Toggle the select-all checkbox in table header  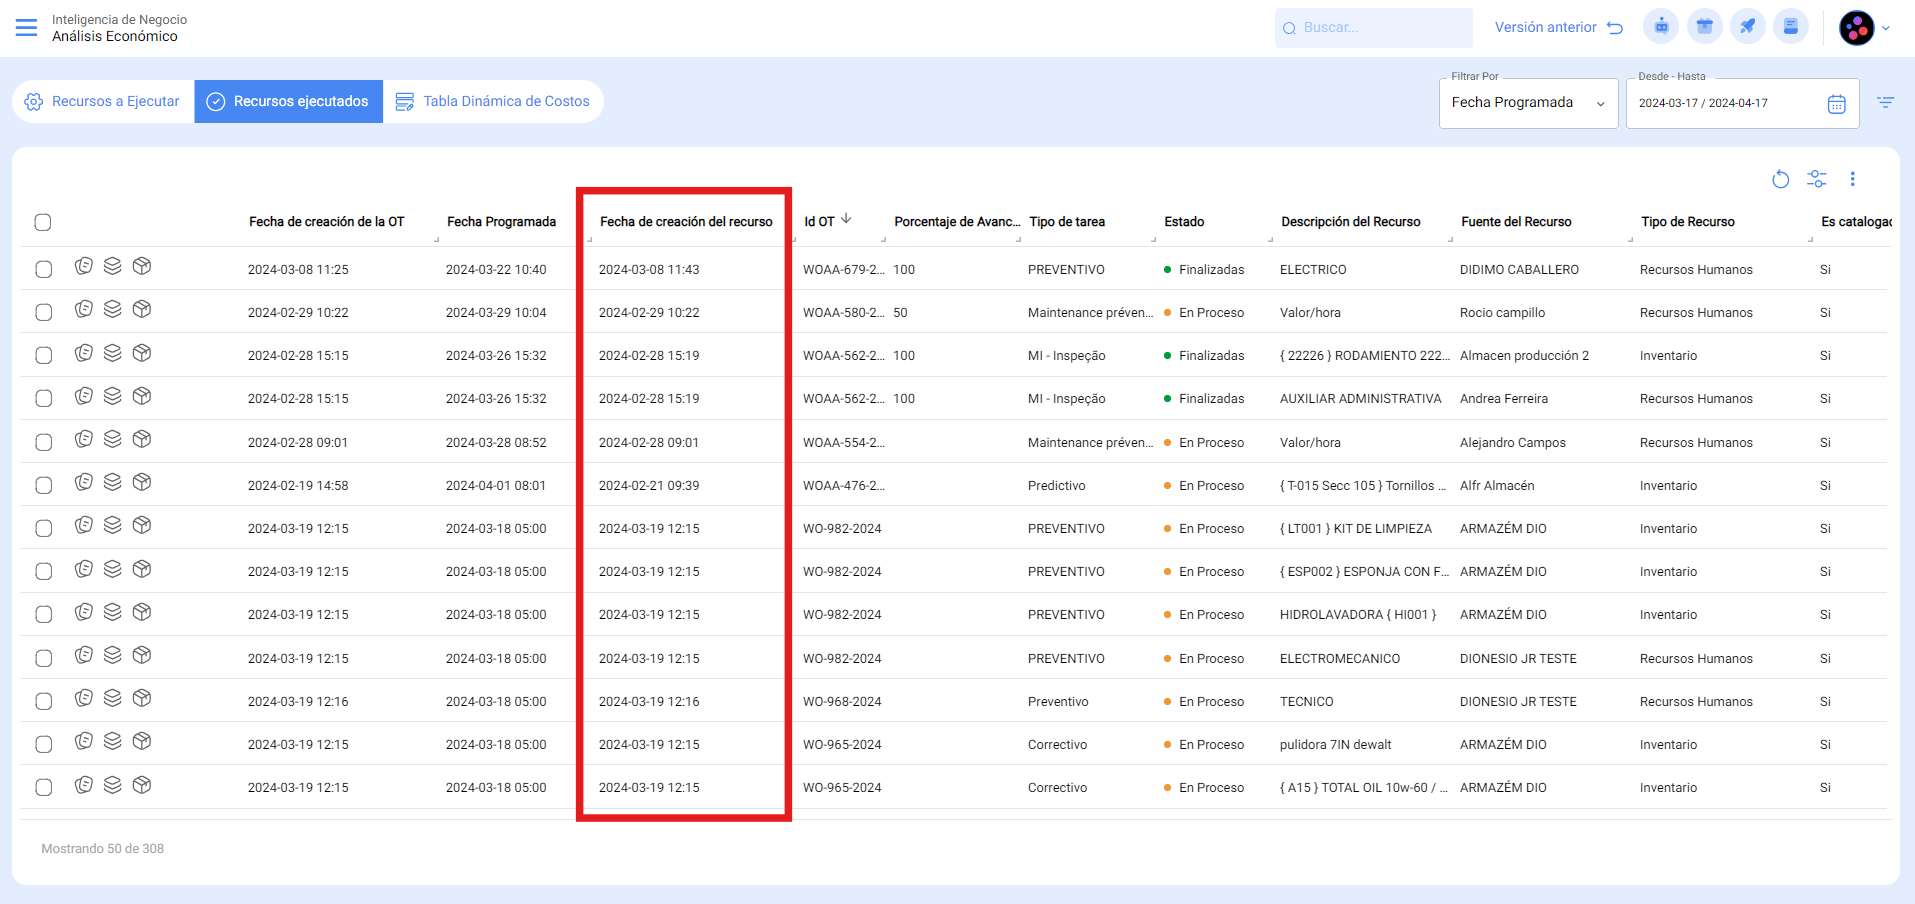[x=43, y=222]
